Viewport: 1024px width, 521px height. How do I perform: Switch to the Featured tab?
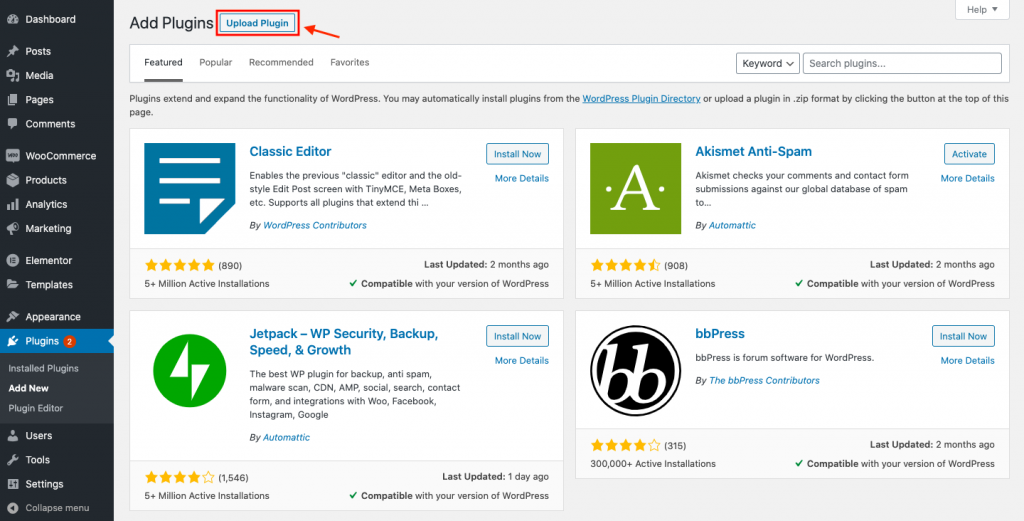(x=163, y=63)
